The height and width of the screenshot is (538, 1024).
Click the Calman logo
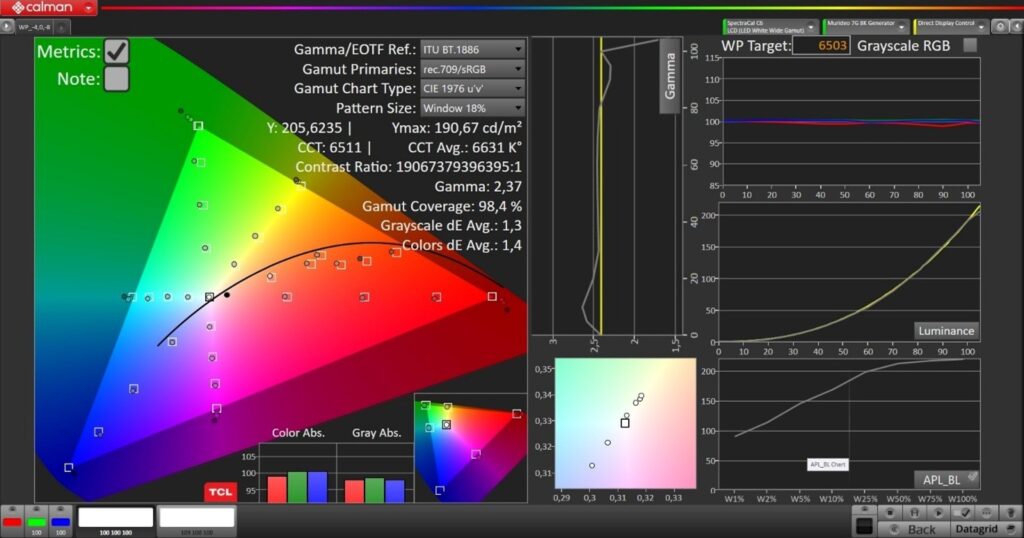(x=42, y=8)
